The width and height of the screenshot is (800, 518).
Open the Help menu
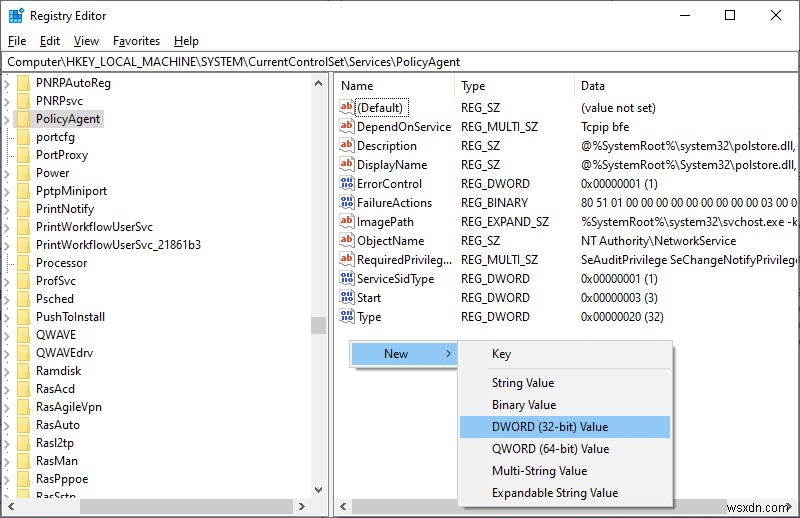[x=186, y=41]
